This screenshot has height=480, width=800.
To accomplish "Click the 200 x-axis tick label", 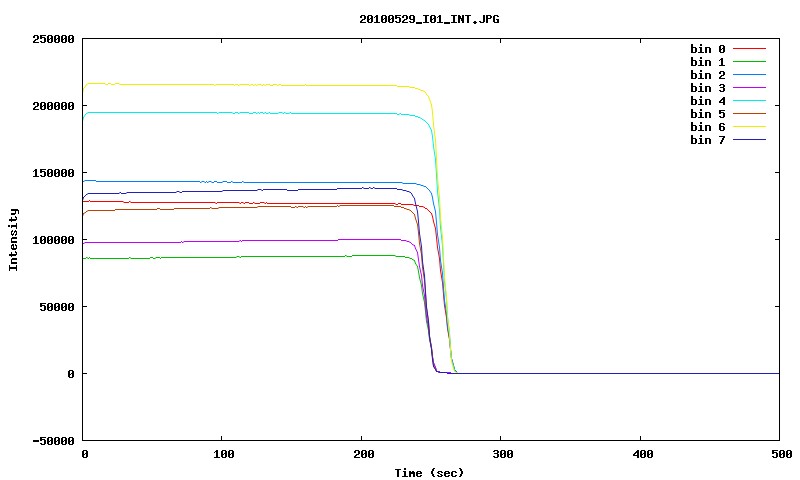I will [363, 454].
